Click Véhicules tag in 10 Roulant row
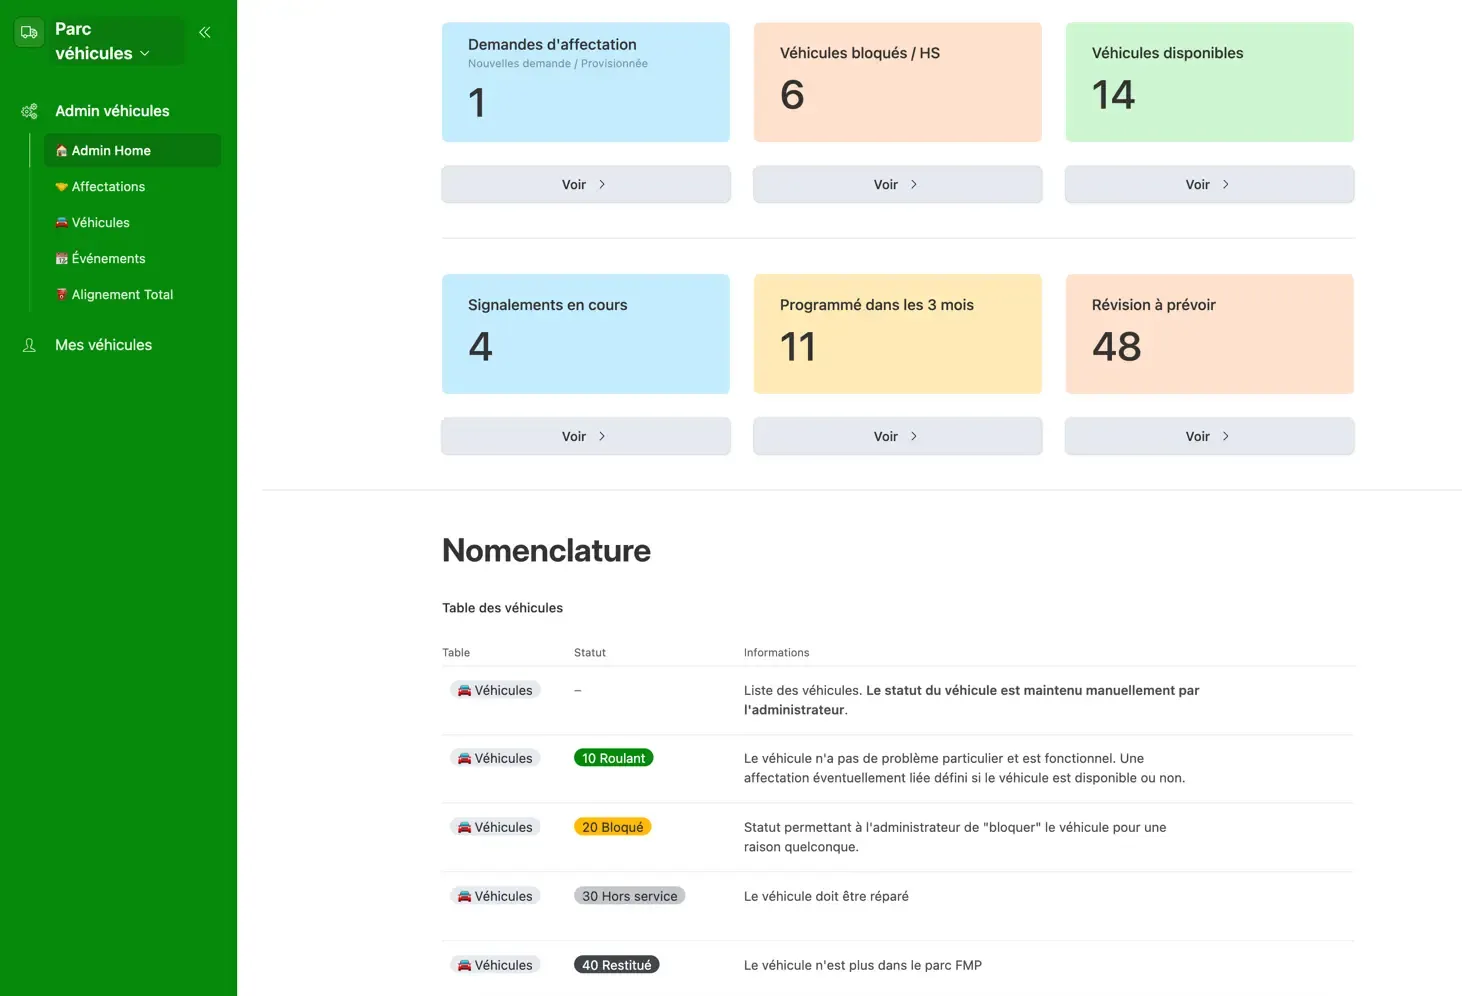Viewport: 1462px width, 996px height. [x=495, y=758]
